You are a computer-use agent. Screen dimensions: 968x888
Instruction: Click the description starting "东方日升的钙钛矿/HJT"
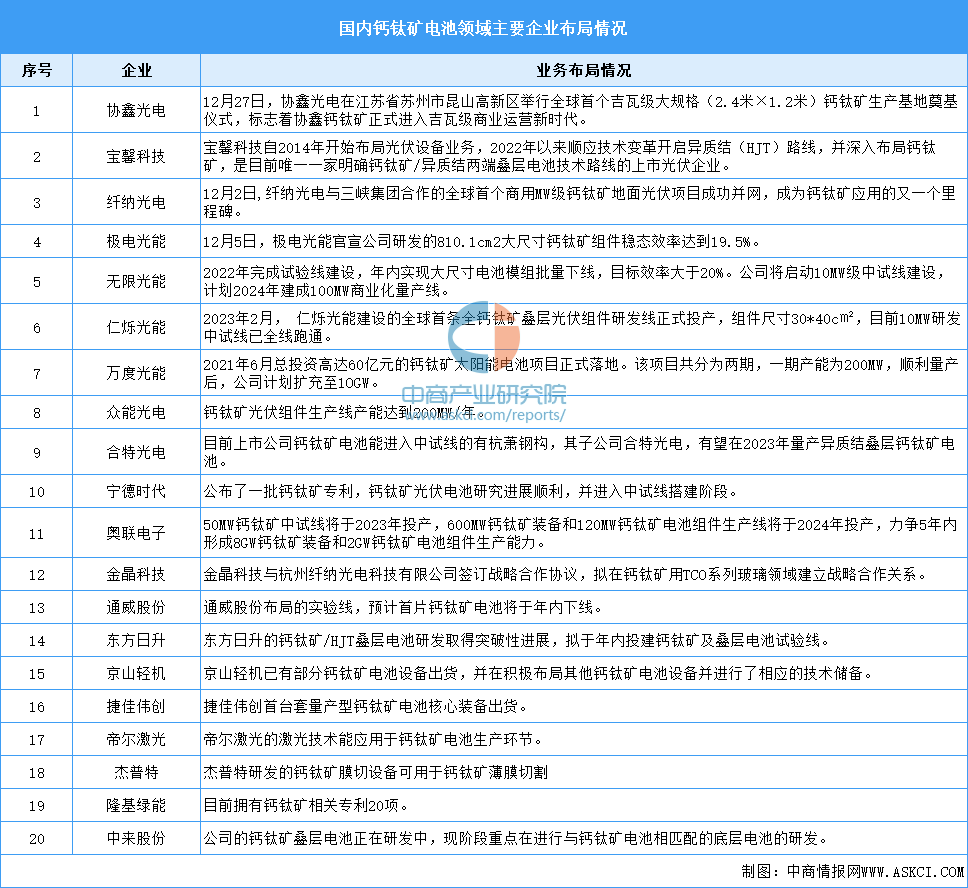516,640
